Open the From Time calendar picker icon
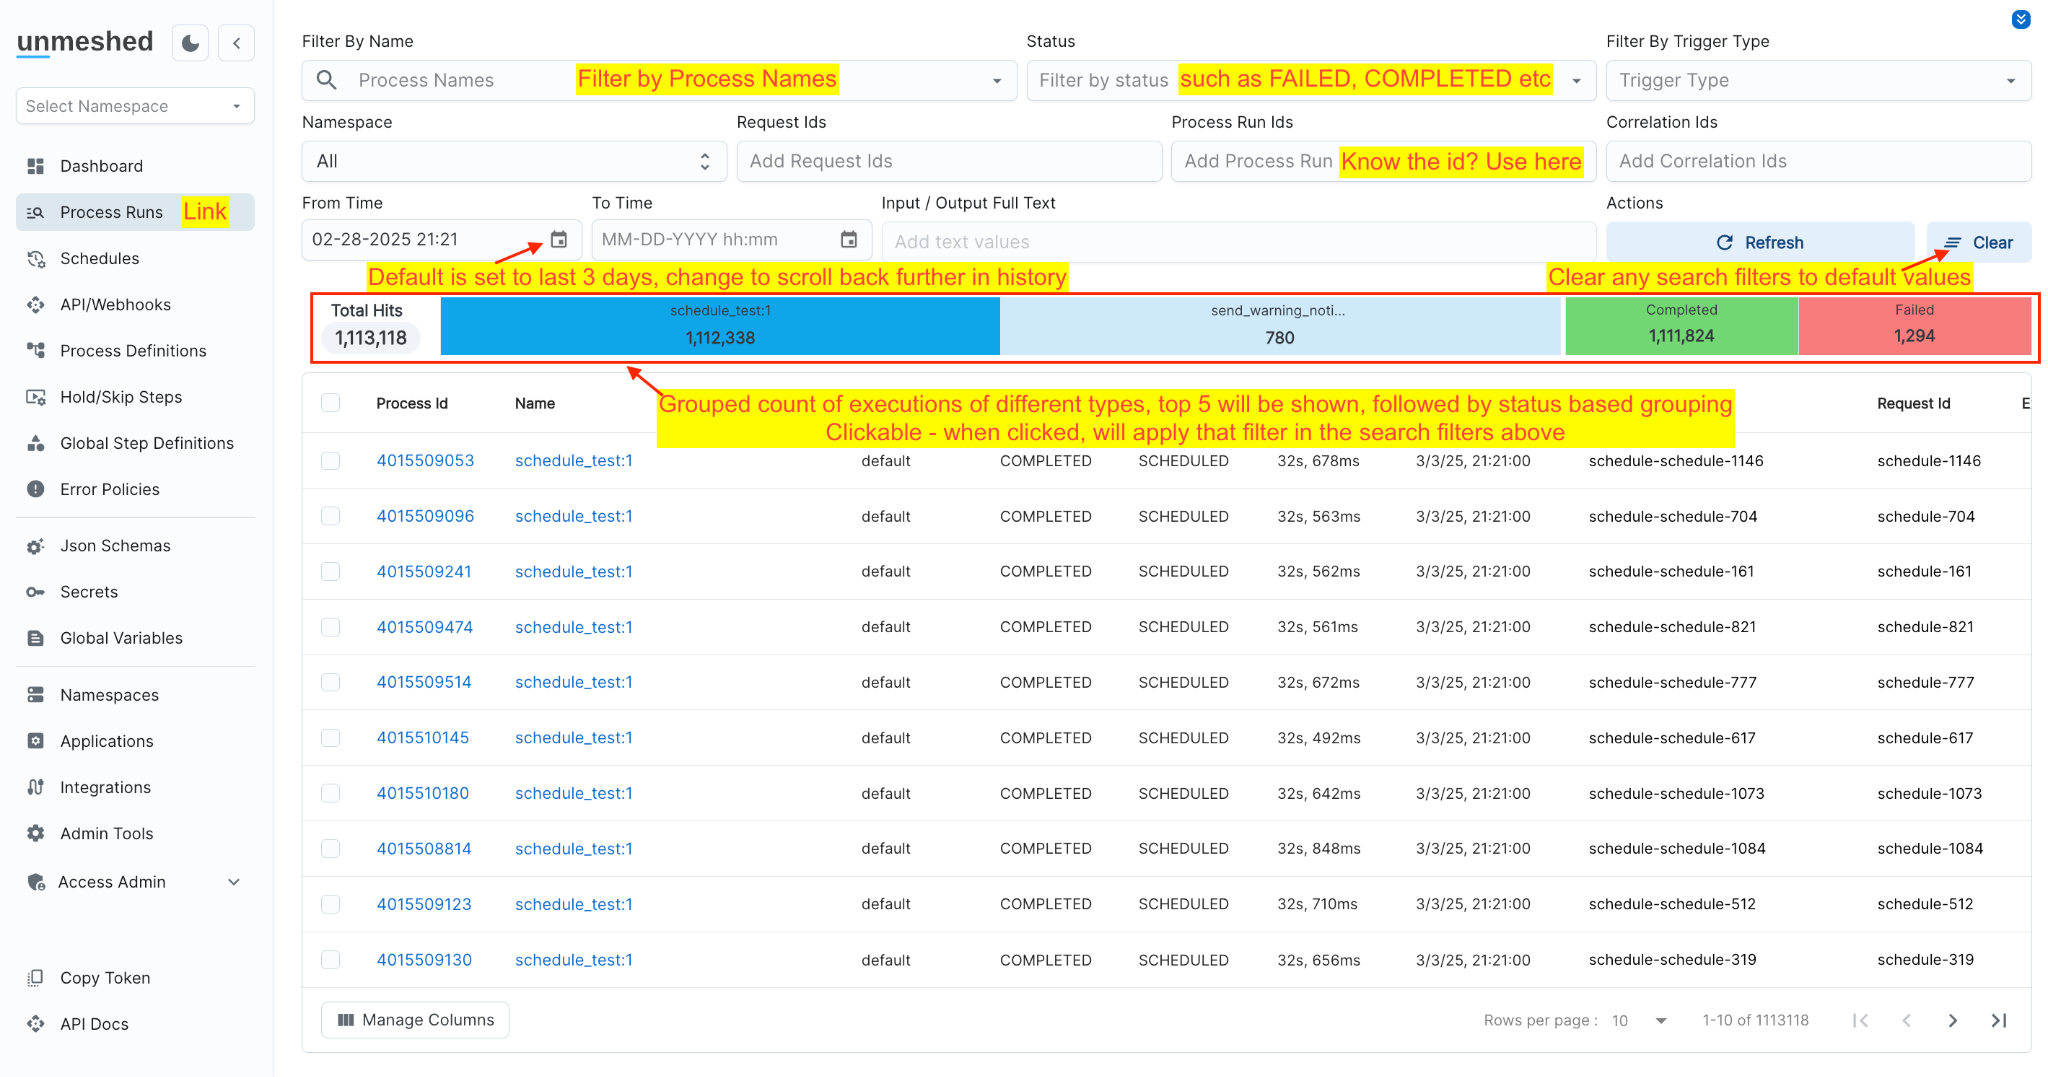This screenshot has height=1077, width=2048. click(559, 240)
